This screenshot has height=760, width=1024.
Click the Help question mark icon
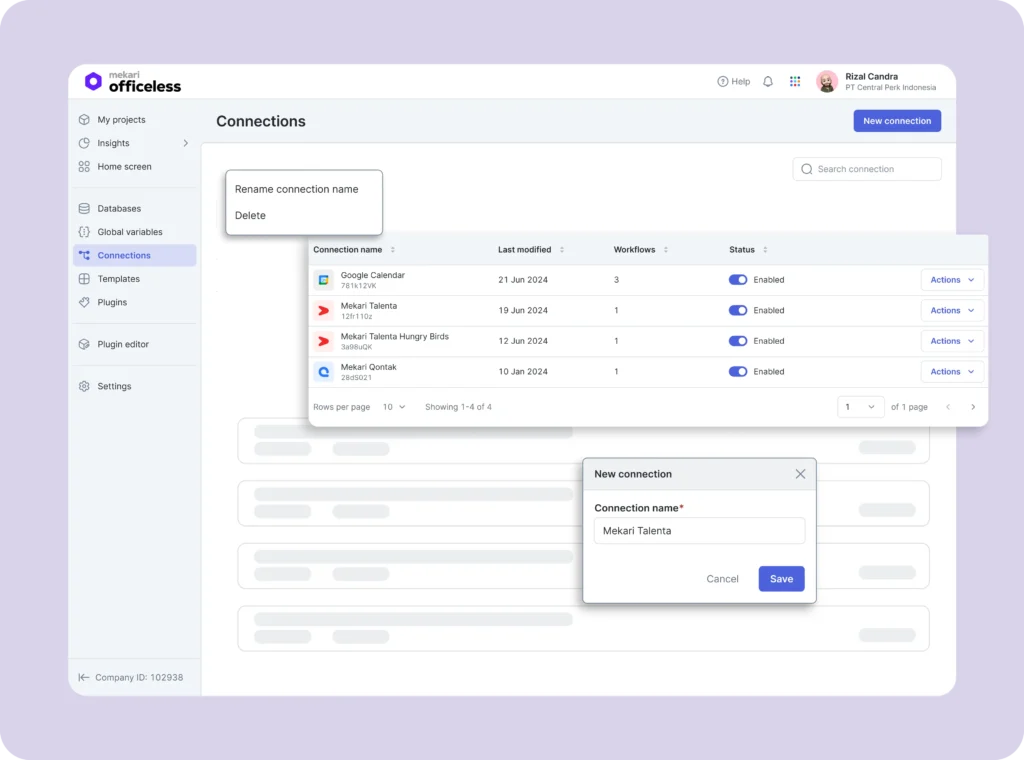click(722, 82)
